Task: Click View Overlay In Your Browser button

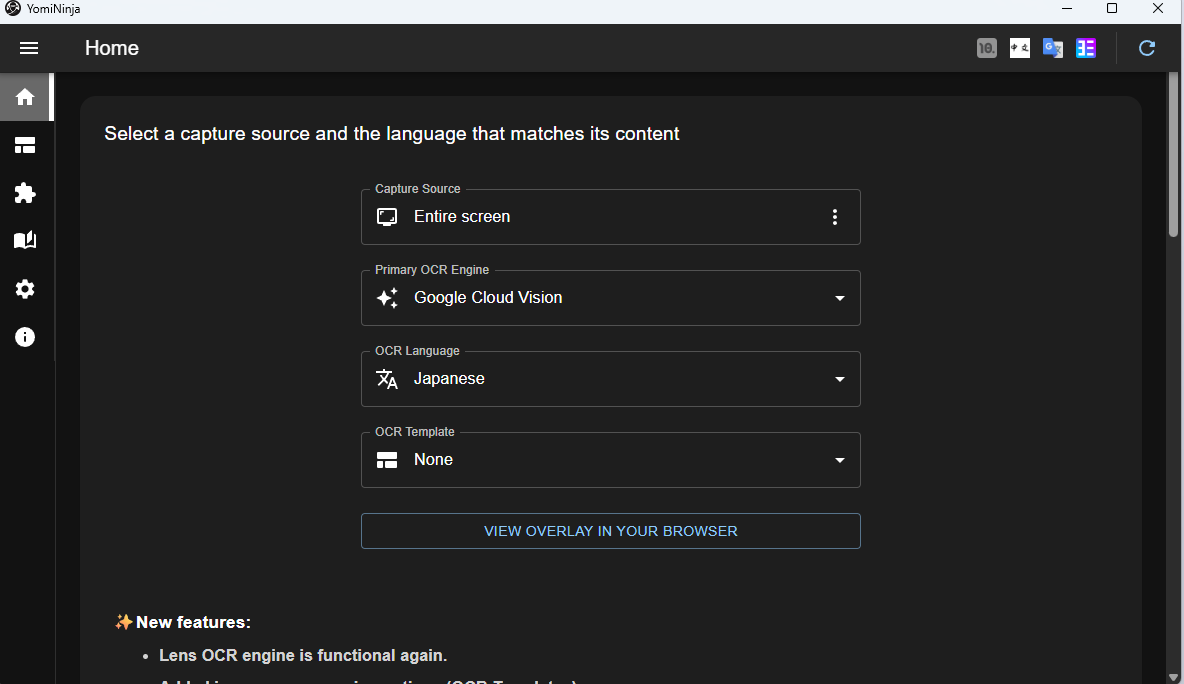Action: tap(610, 531)
